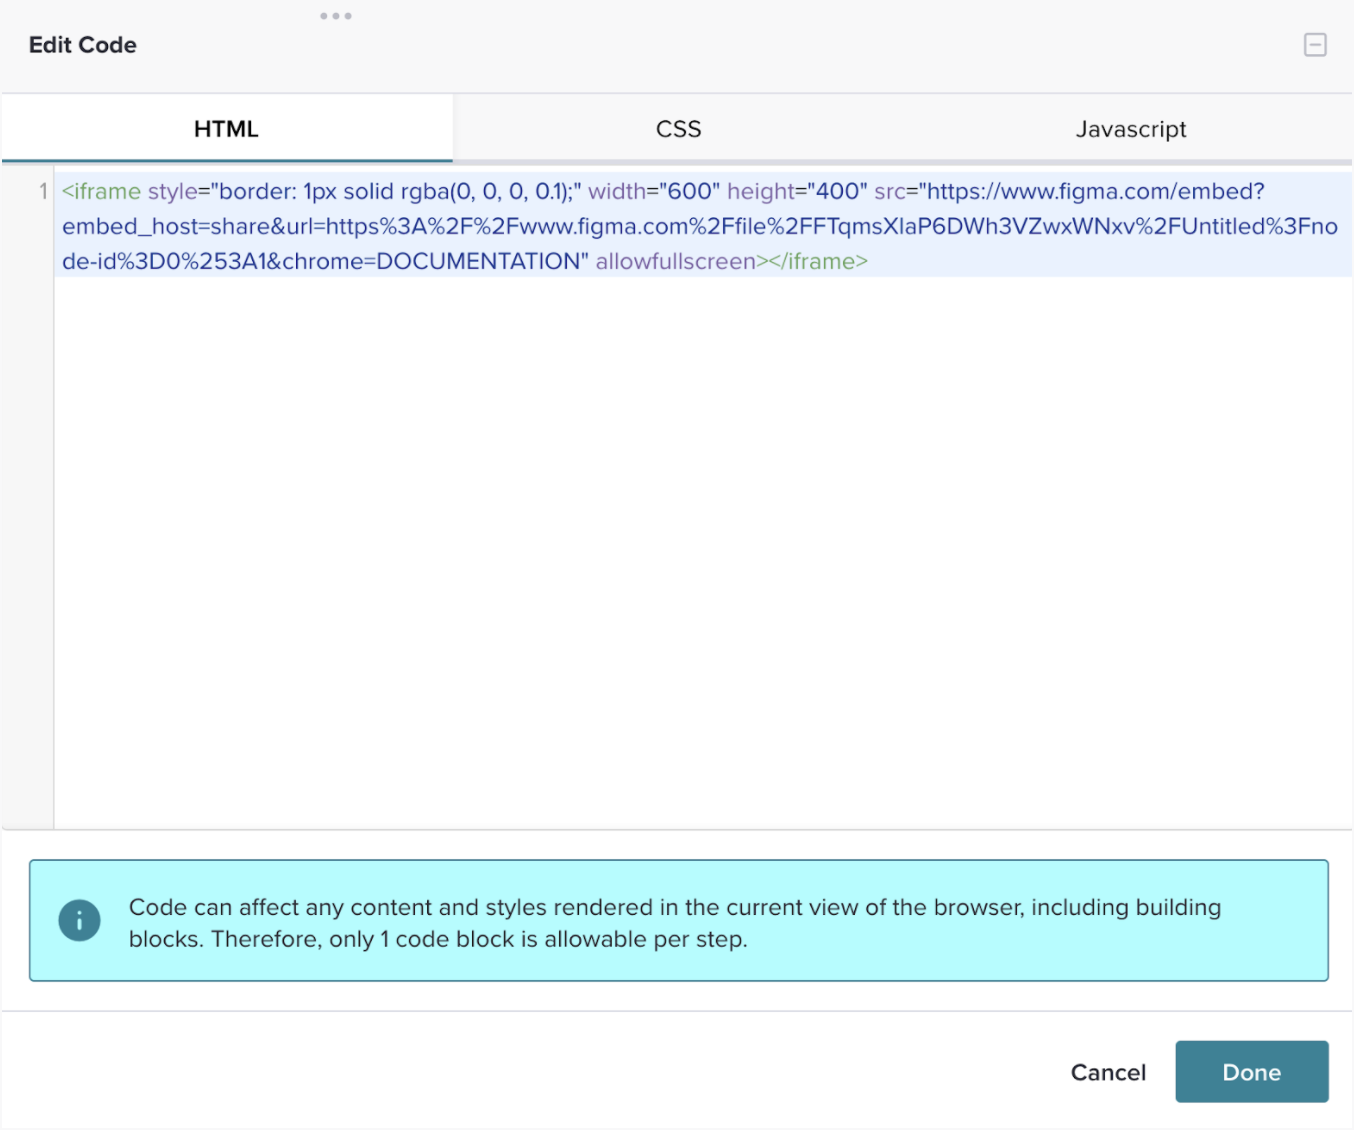
Task: Click the 'Edit Code' dialog title
Action: 83,45
